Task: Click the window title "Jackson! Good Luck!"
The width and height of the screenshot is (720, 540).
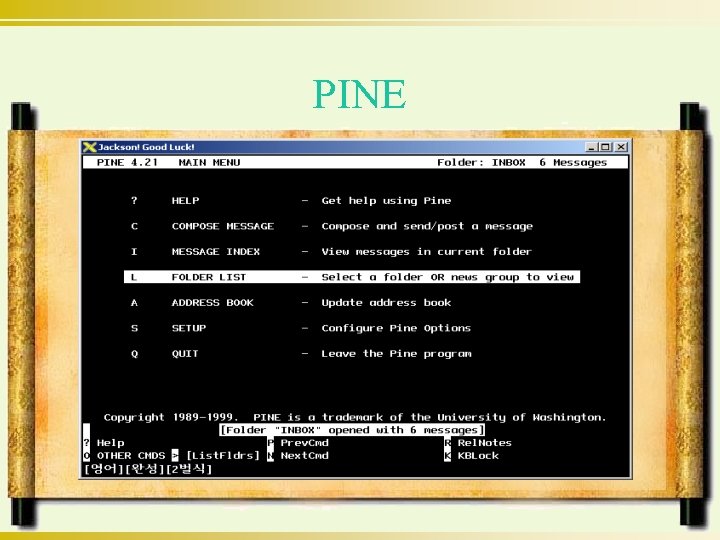Action: click(146, 147)
